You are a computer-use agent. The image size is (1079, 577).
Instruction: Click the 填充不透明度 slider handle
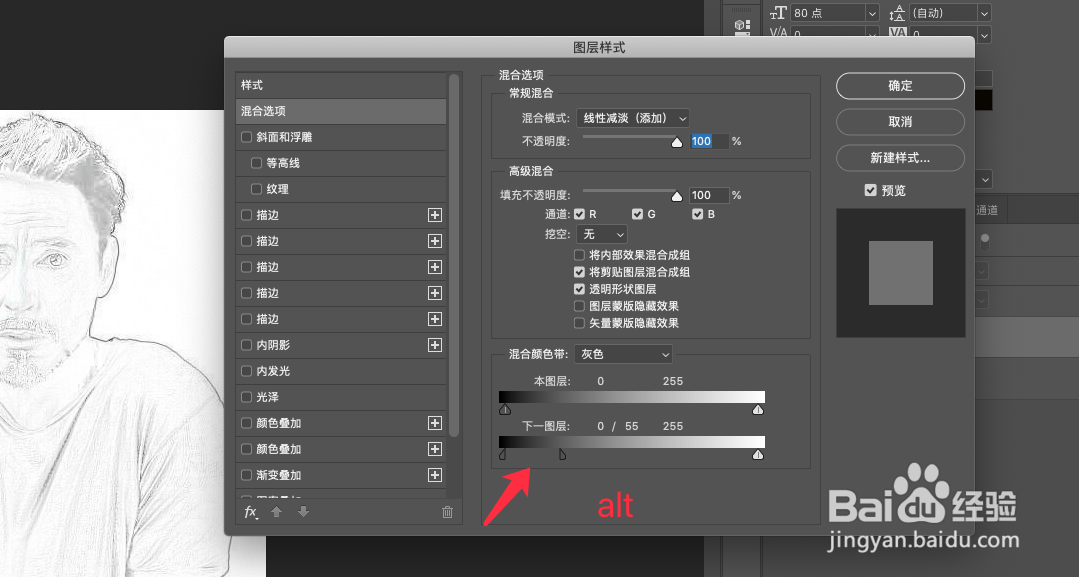676,196
